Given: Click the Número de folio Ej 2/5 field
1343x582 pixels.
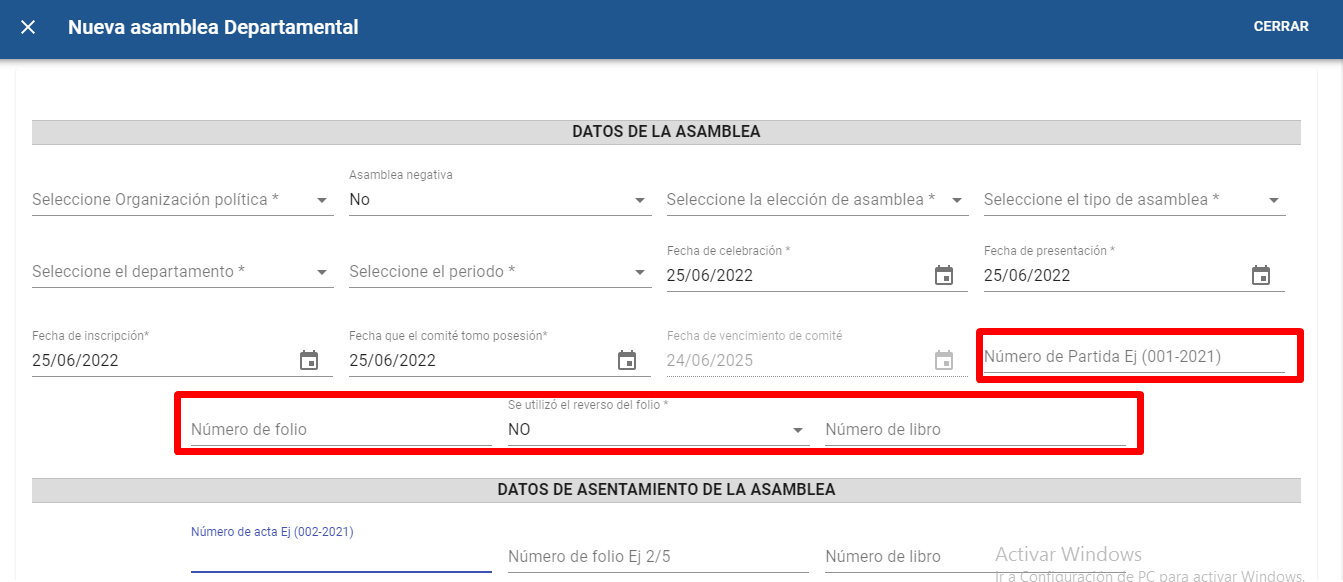Looking at the screenshot, I should pyautogui.click(x=657, y=557).
